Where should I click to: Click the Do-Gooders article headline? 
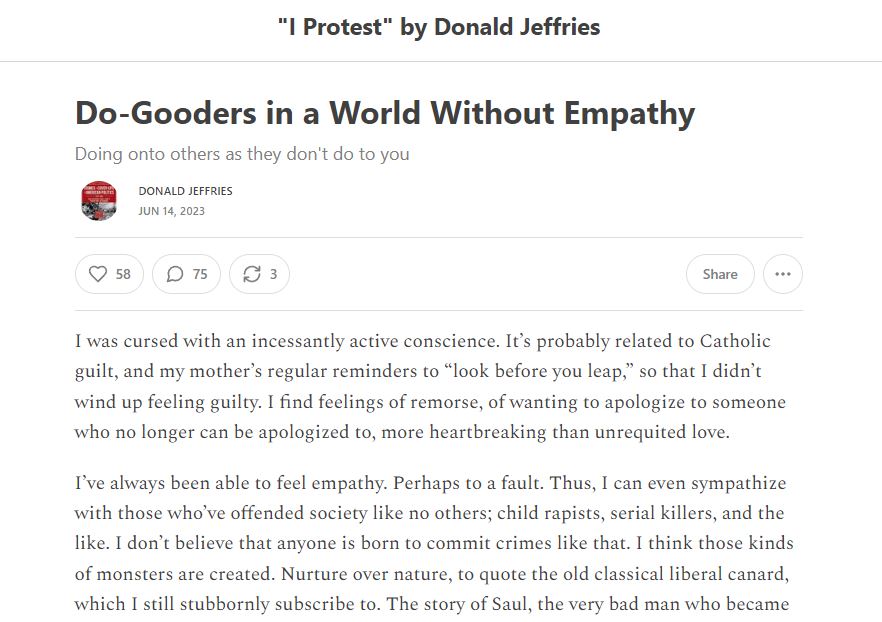(385, 113)
